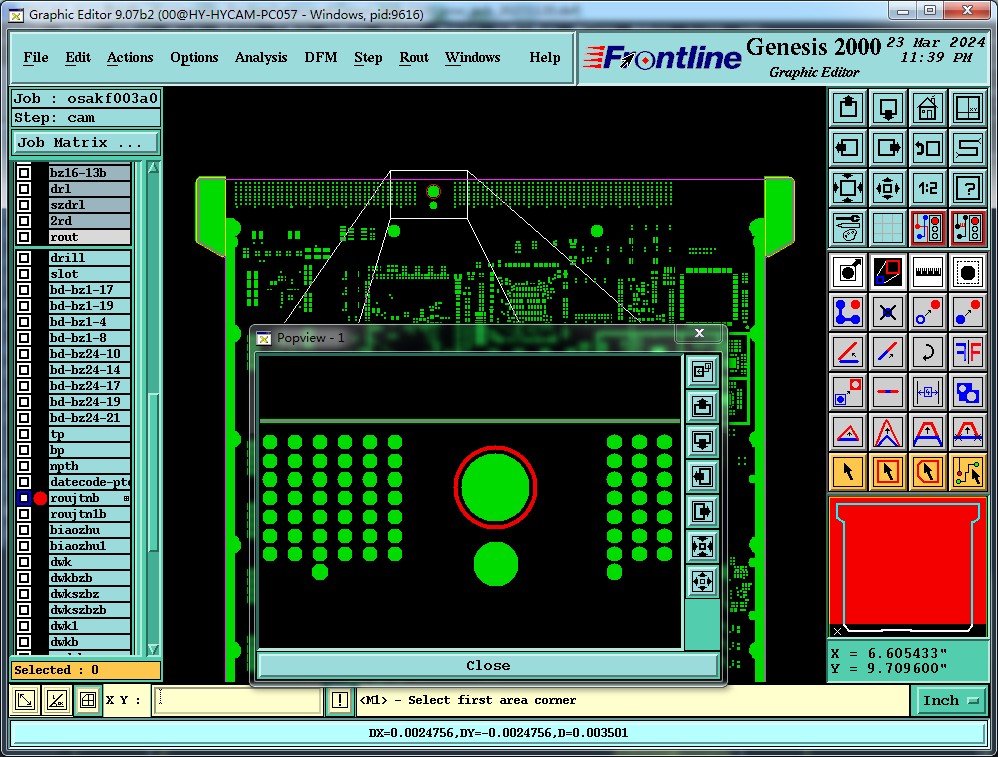The image size is (998, 757).
Task: Select the net selection arrow tool
Action: point(968,472)
